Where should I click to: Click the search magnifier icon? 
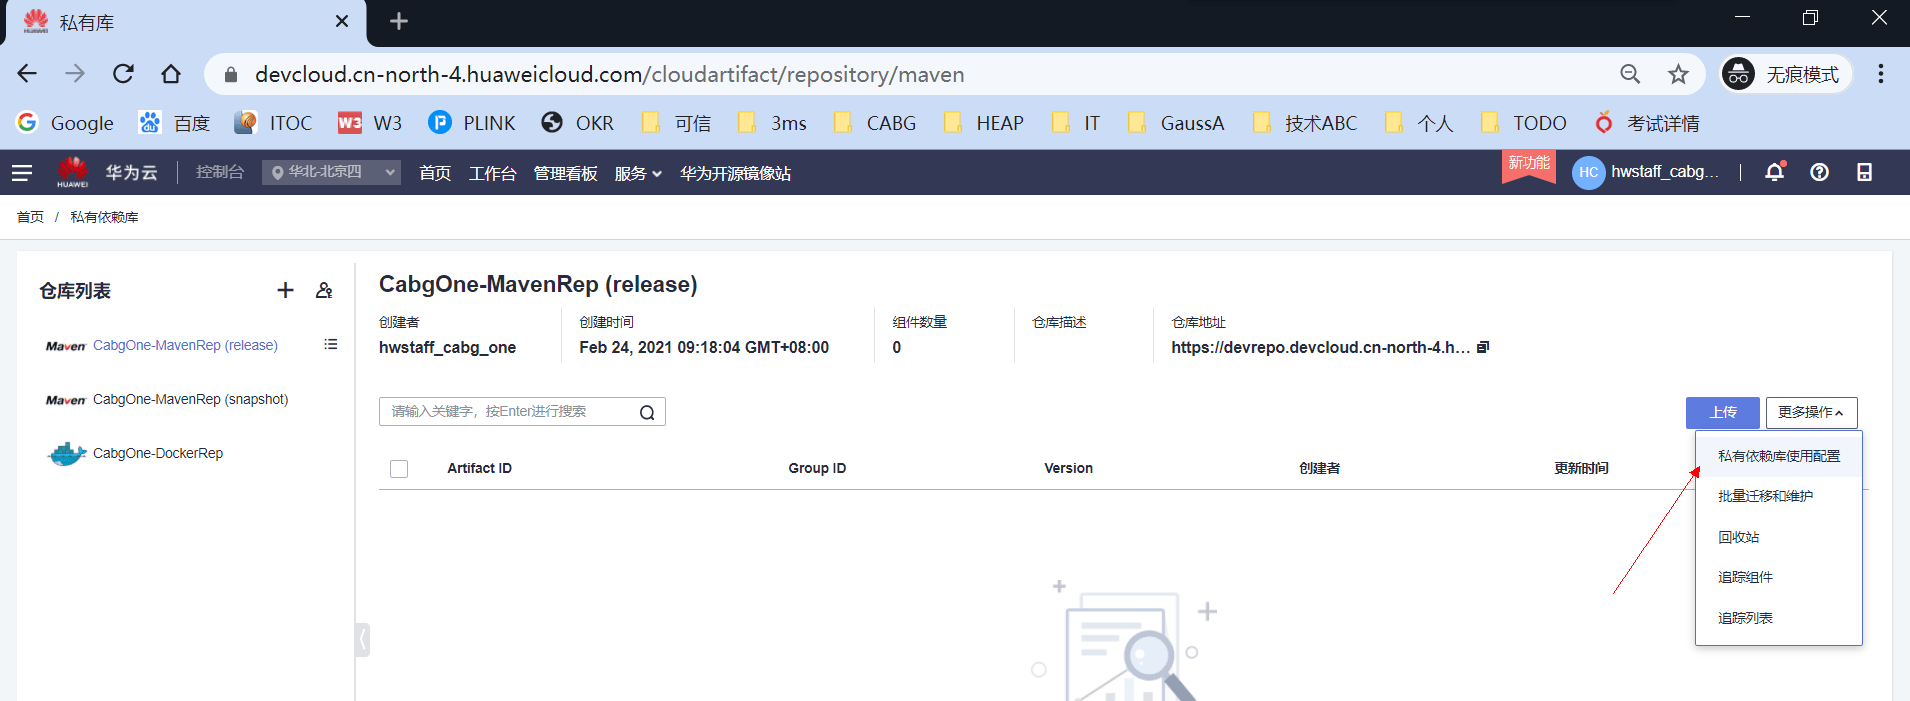(647, 412)
